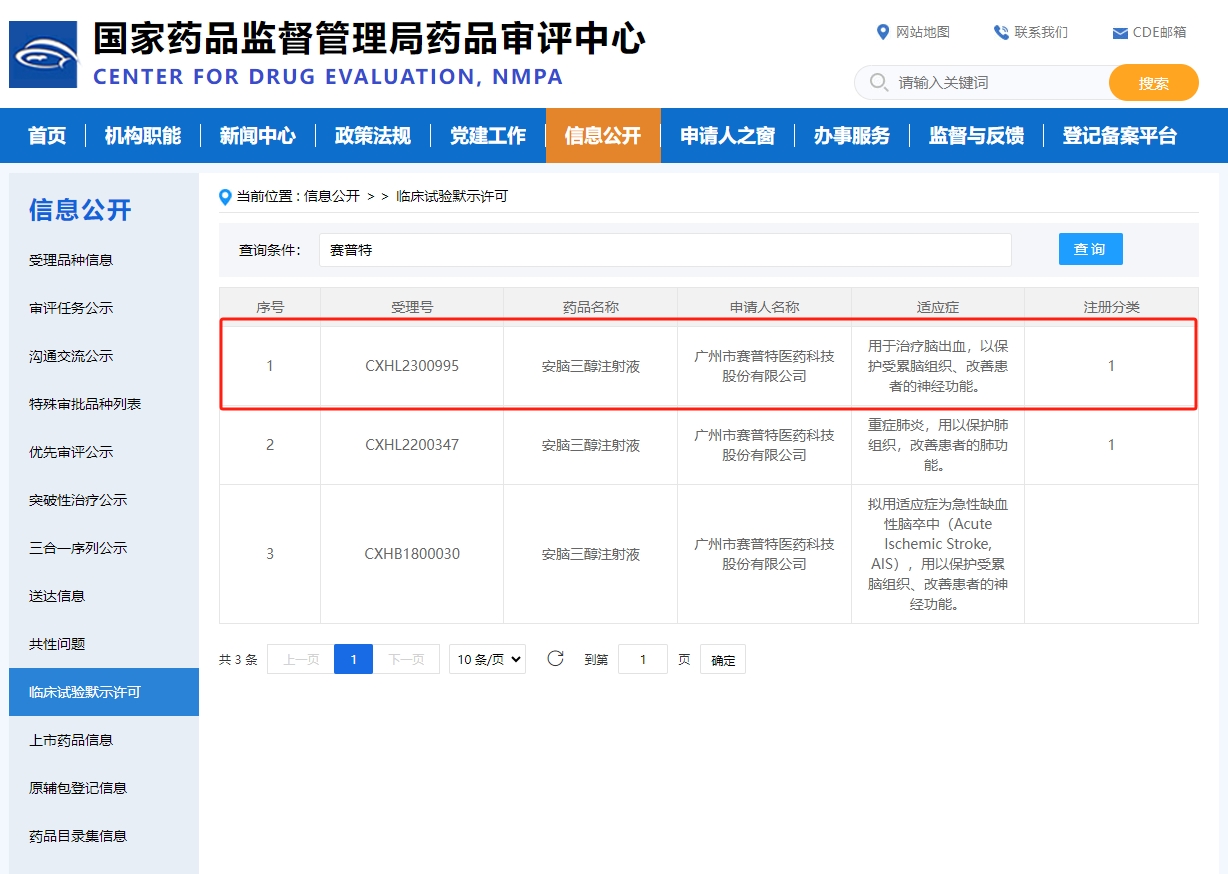
Task: Click the 下一页 pagination button
Action: click(406, 659)
